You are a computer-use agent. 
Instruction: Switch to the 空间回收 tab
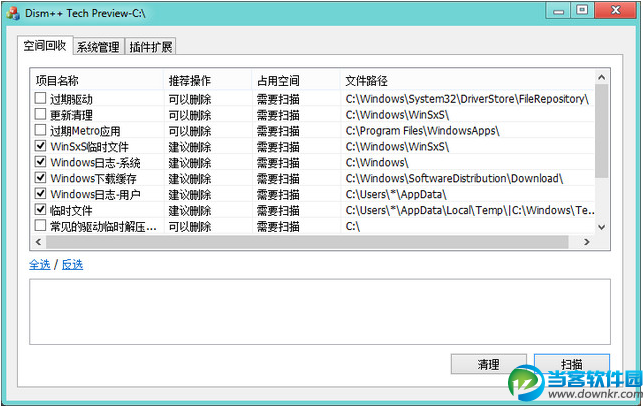click(45, 45)
